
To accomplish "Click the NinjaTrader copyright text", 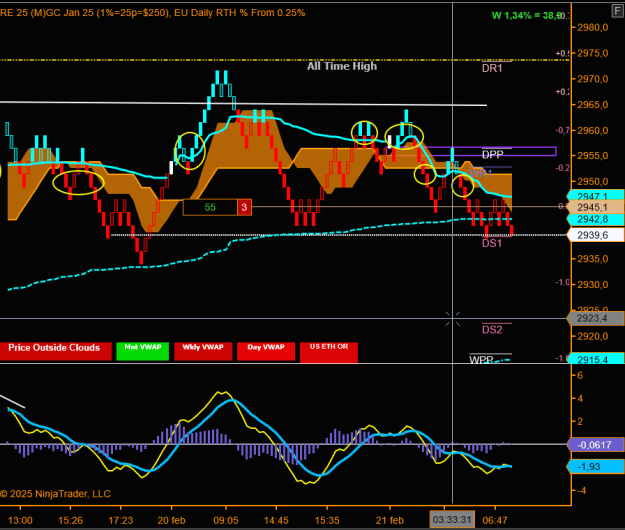I will (55, 494).
